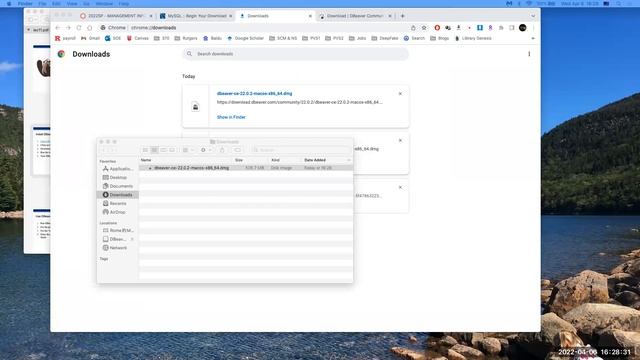Viewport: 640px width, 360px height.
Task: Open Downloads page more actions menu
Action: point(529,54)
